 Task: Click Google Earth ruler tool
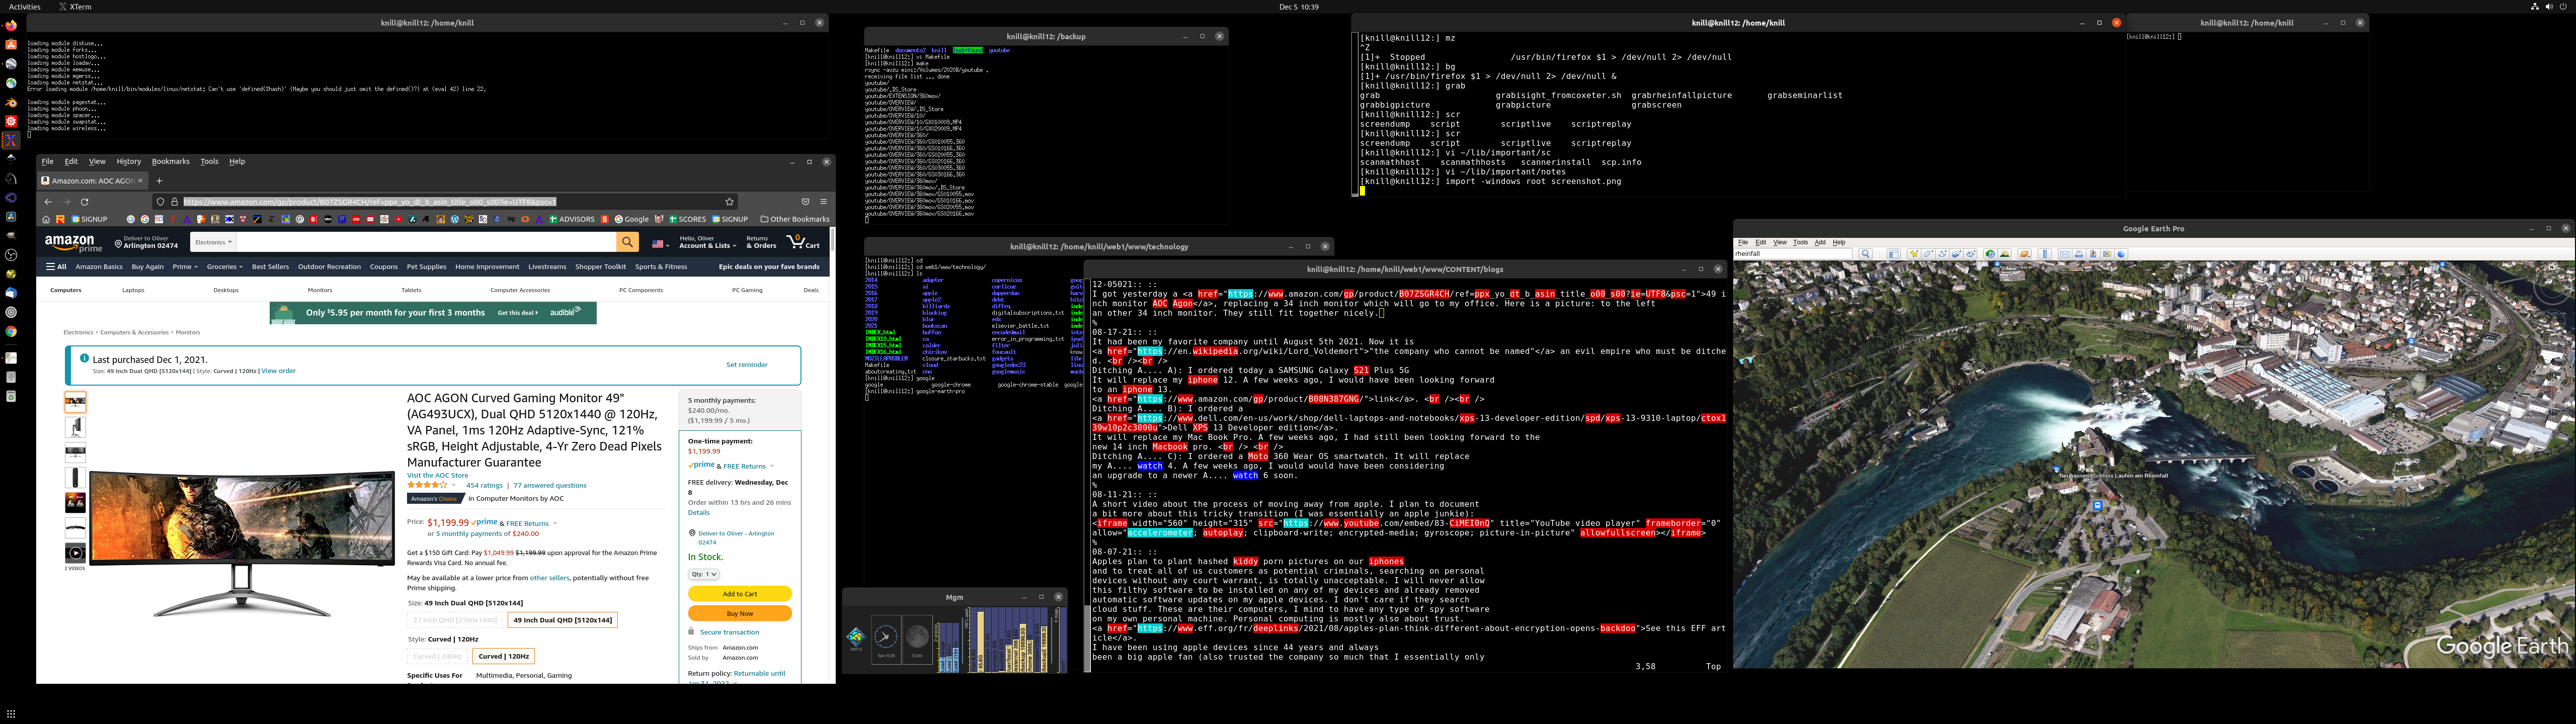point(2045,254)
